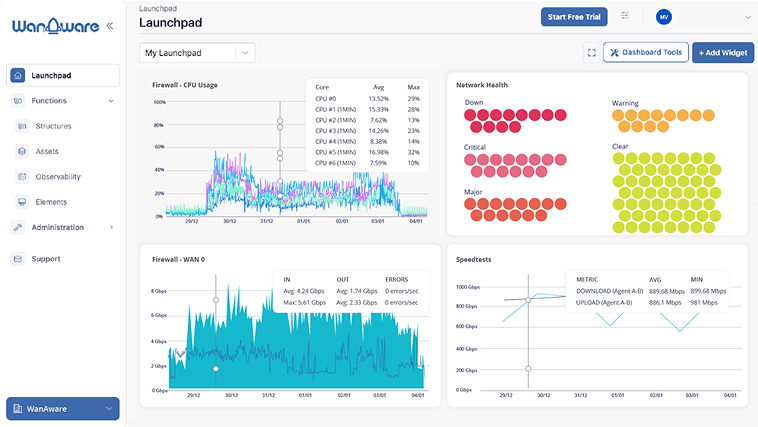Click CPU #0 row in legend
758x427 pixels.
tap(367, 99)
